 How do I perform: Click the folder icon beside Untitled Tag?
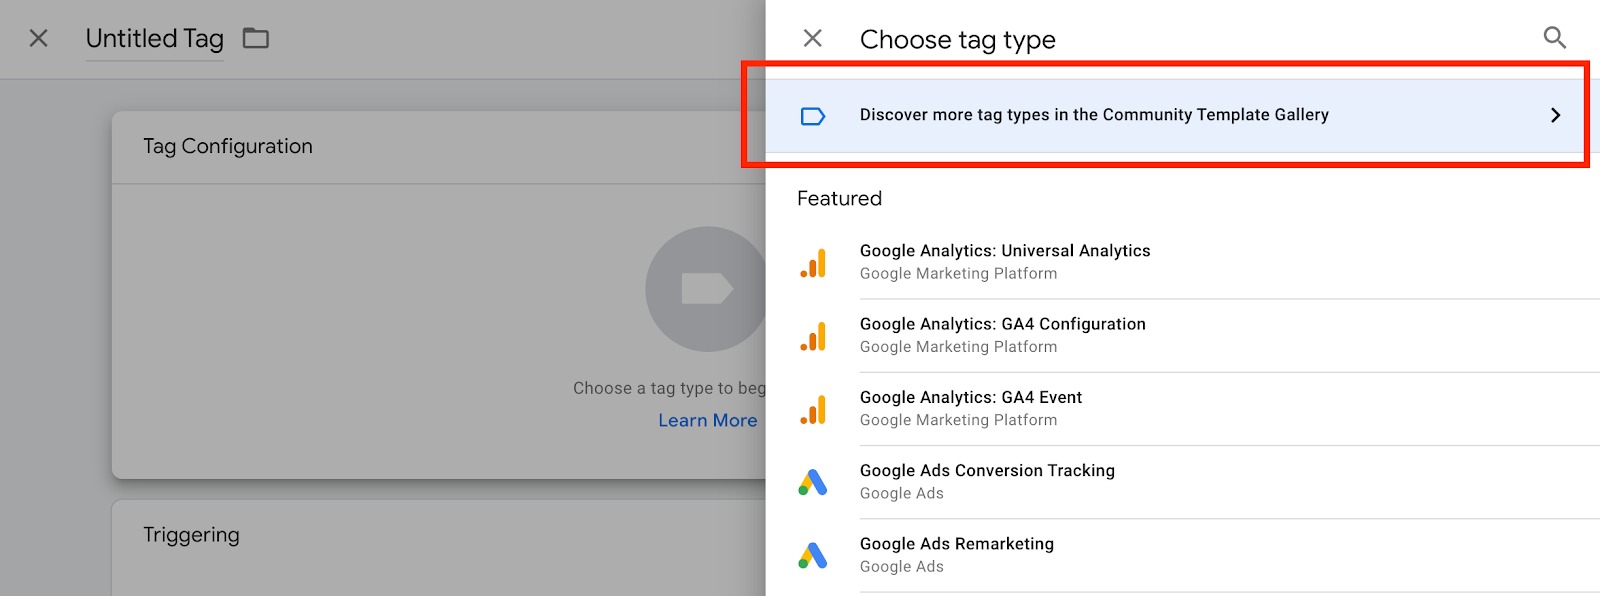click(256, 38)
